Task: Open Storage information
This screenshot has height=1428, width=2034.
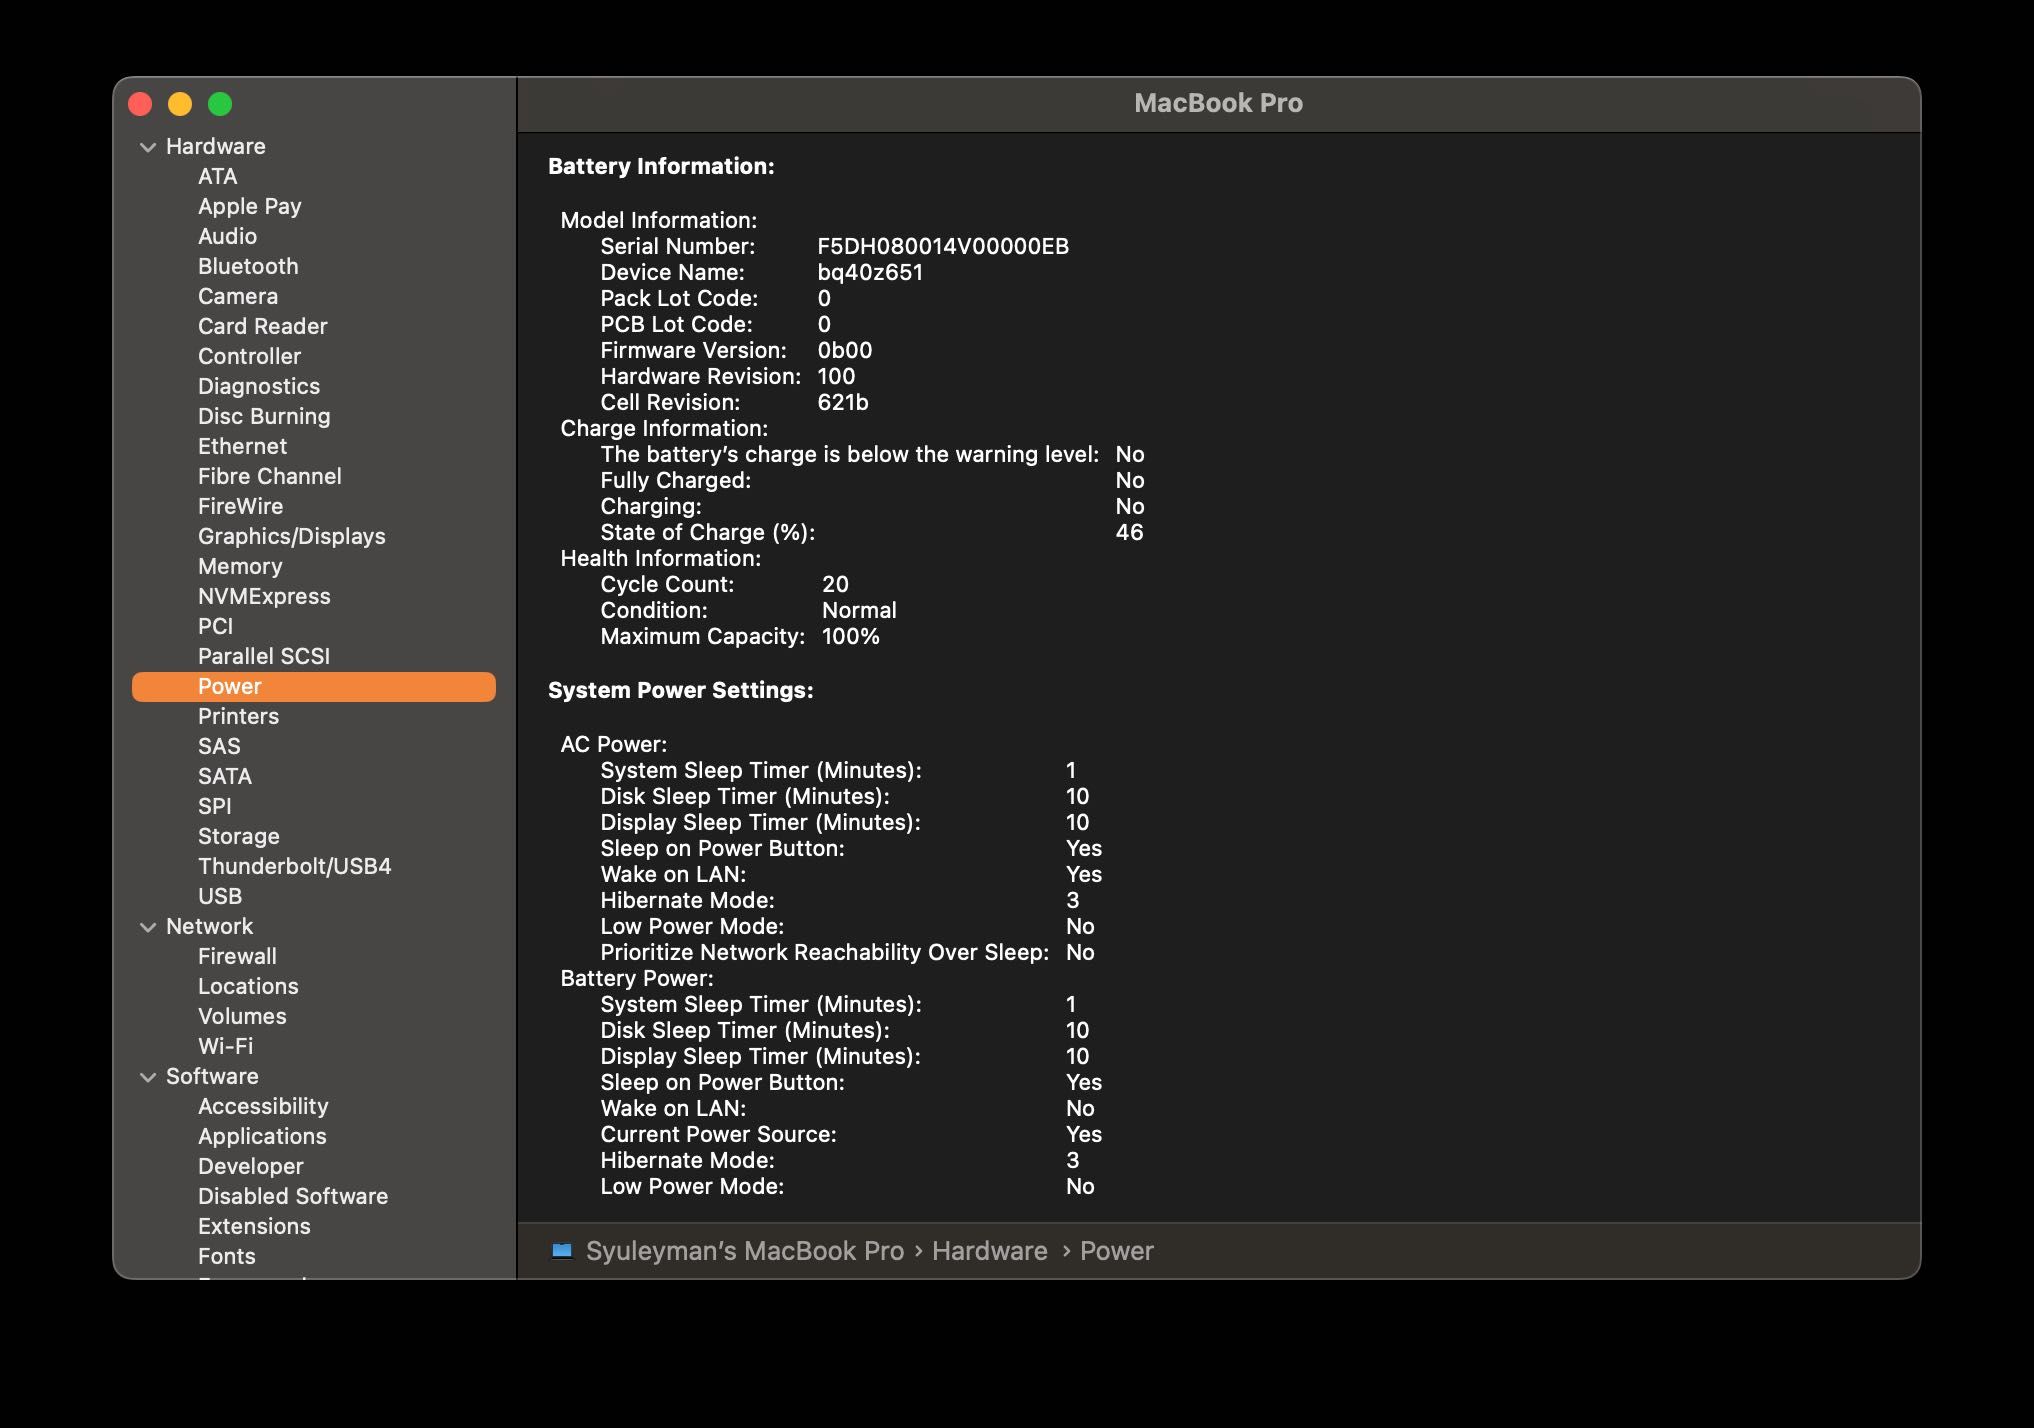Action: click(239, 836)
